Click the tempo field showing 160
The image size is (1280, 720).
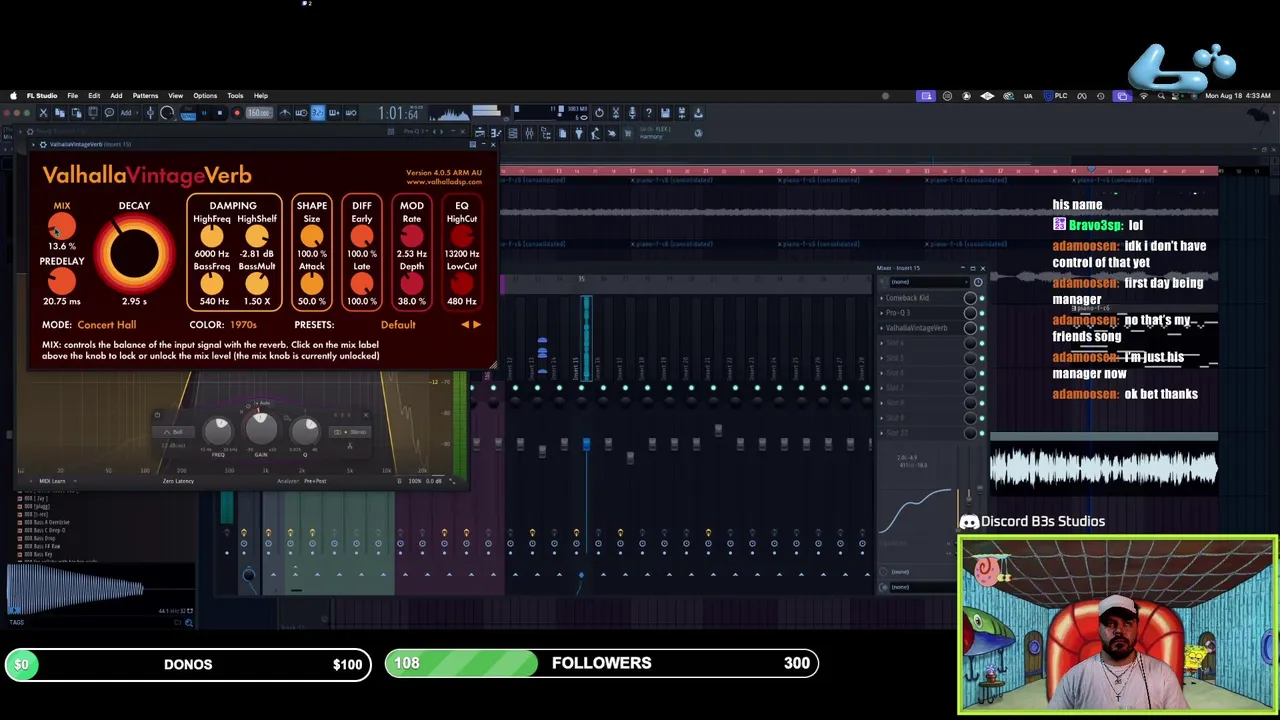point(259,113)
